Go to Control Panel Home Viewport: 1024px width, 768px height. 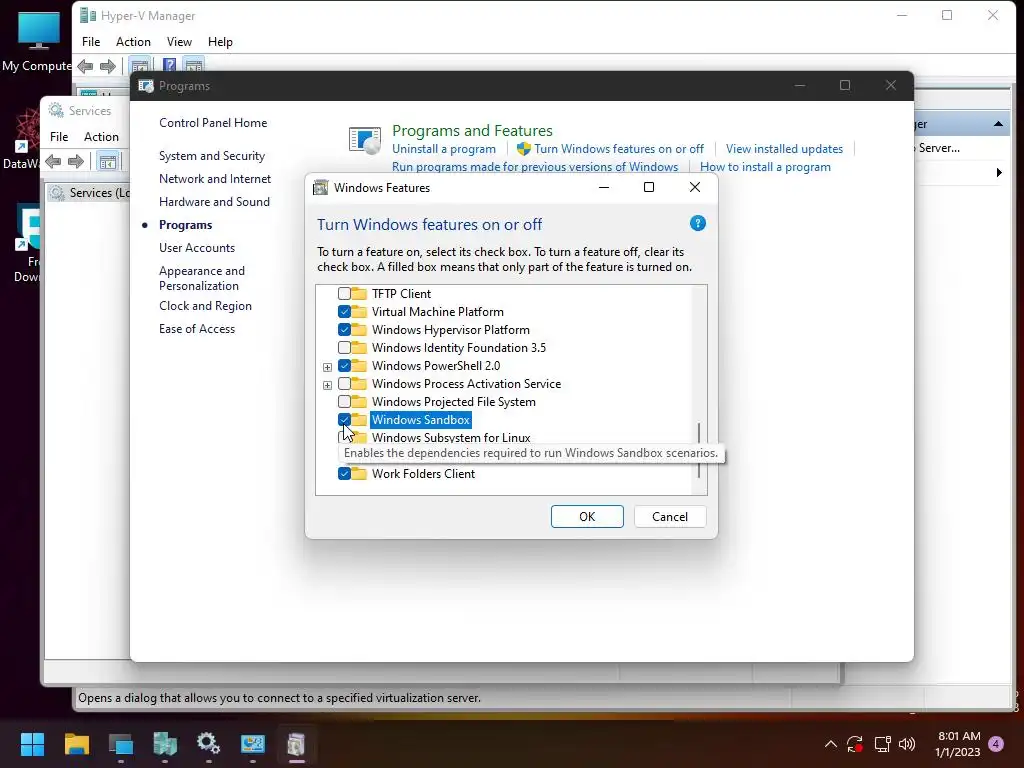click(213, 123)
